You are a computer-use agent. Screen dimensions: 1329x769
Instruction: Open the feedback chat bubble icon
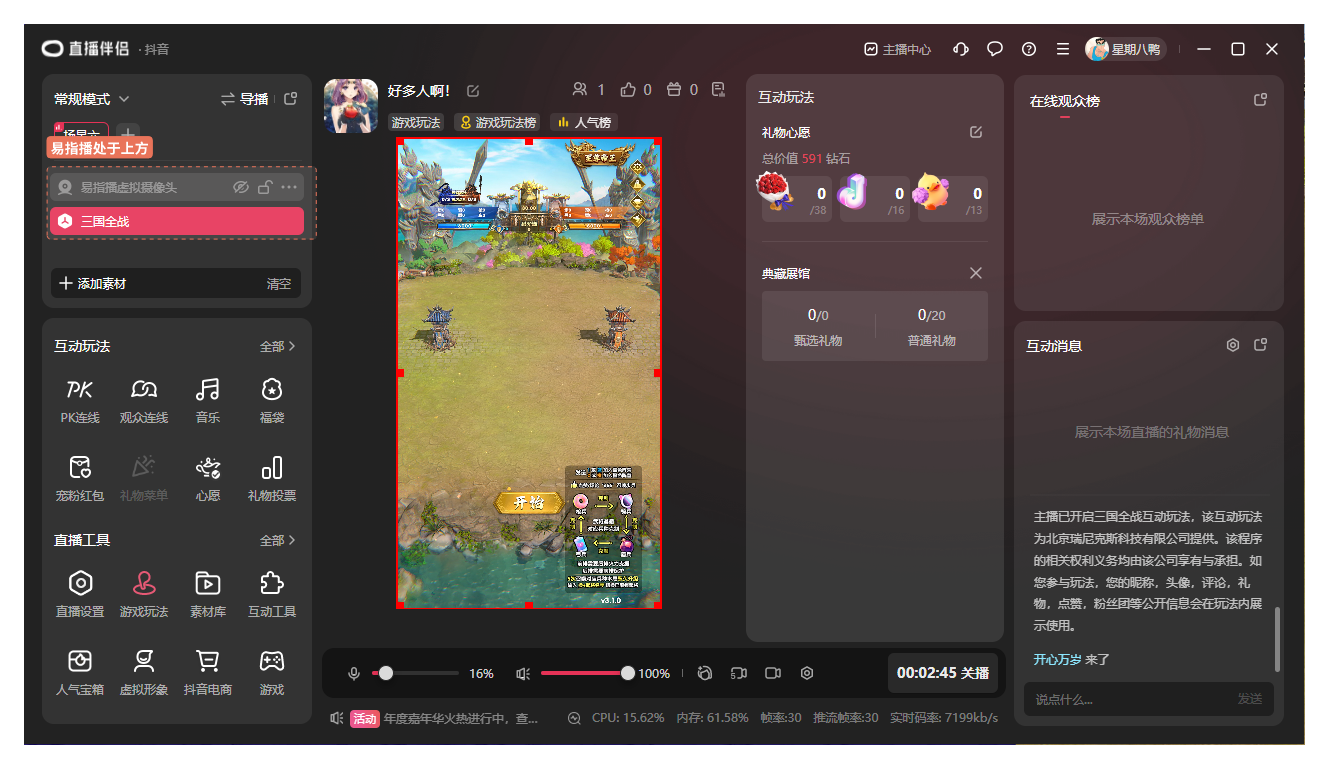(x=995, y=49)
